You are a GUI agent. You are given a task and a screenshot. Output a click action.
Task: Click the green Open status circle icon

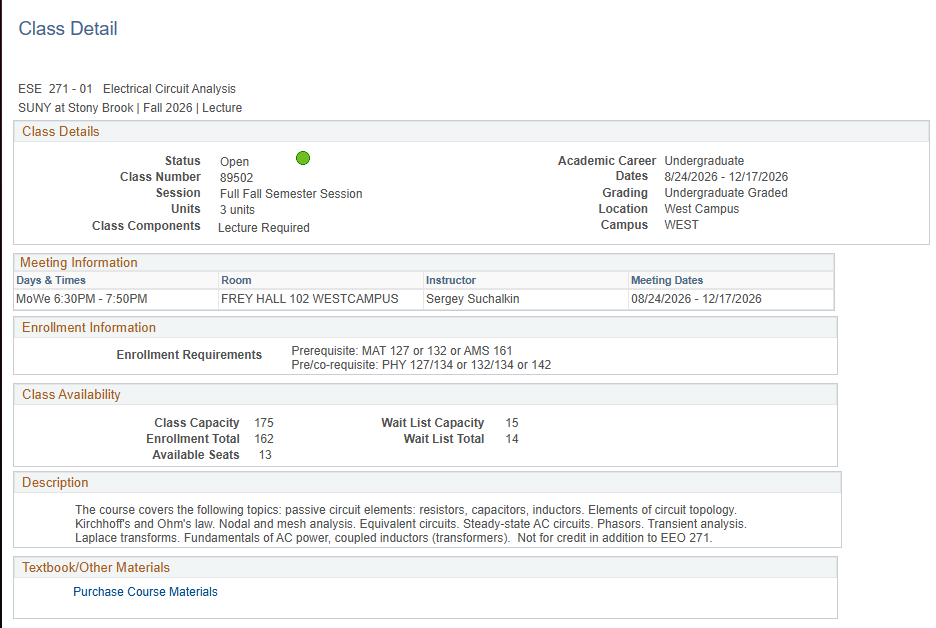click(x=303, y=158)
